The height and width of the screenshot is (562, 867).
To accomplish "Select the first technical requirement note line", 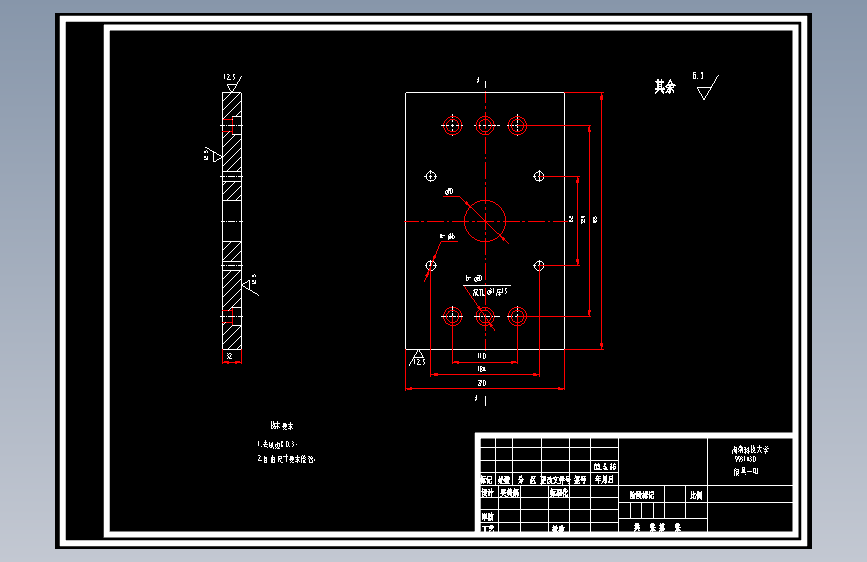I will point(277,444).
